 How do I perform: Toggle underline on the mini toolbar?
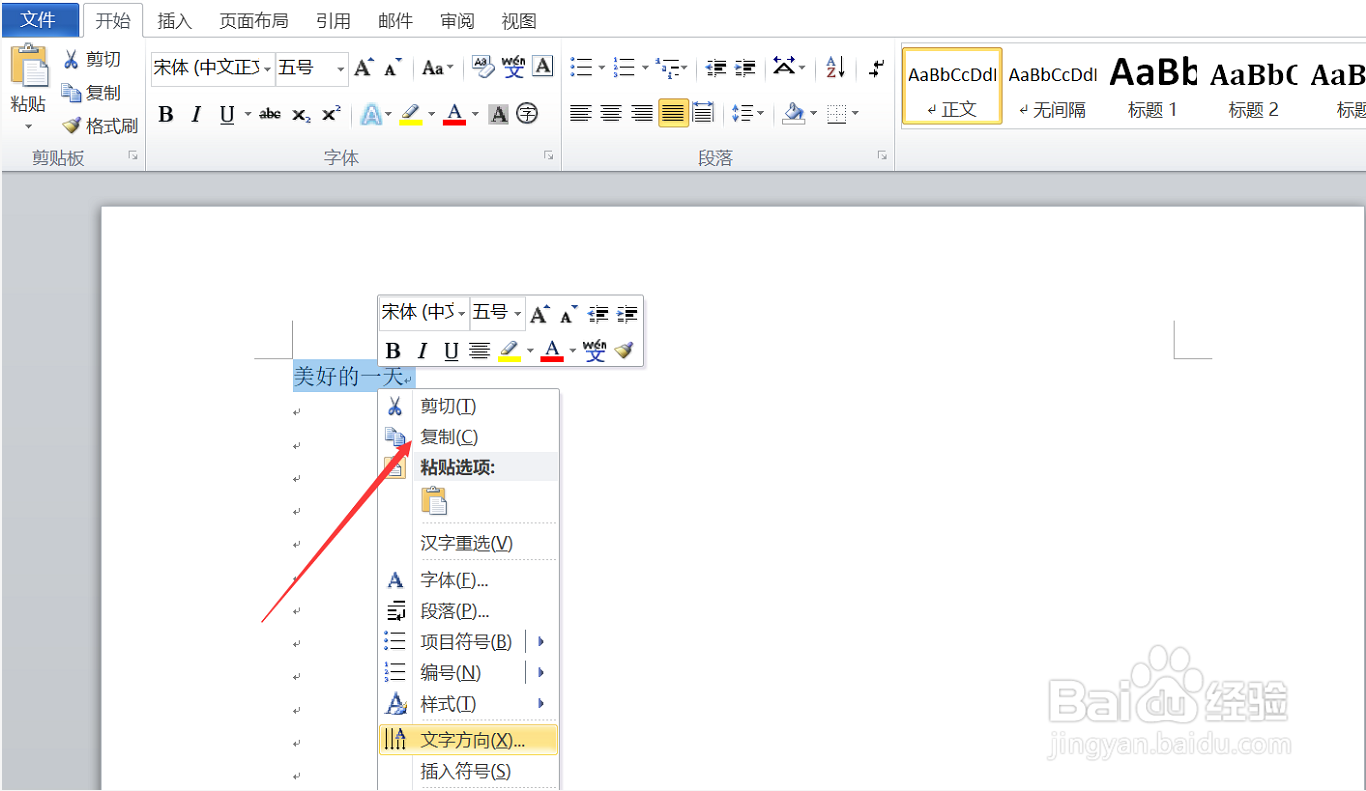click(450, 350)
